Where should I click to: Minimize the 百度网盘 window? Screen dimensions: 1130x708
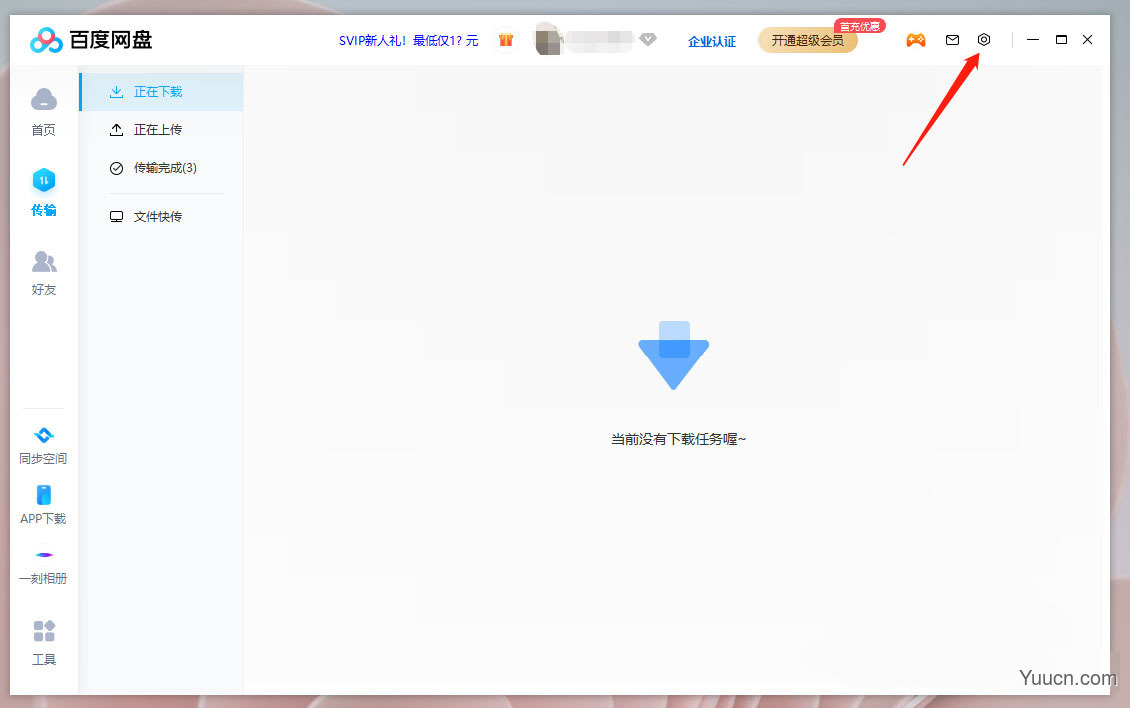point(1033,40)
